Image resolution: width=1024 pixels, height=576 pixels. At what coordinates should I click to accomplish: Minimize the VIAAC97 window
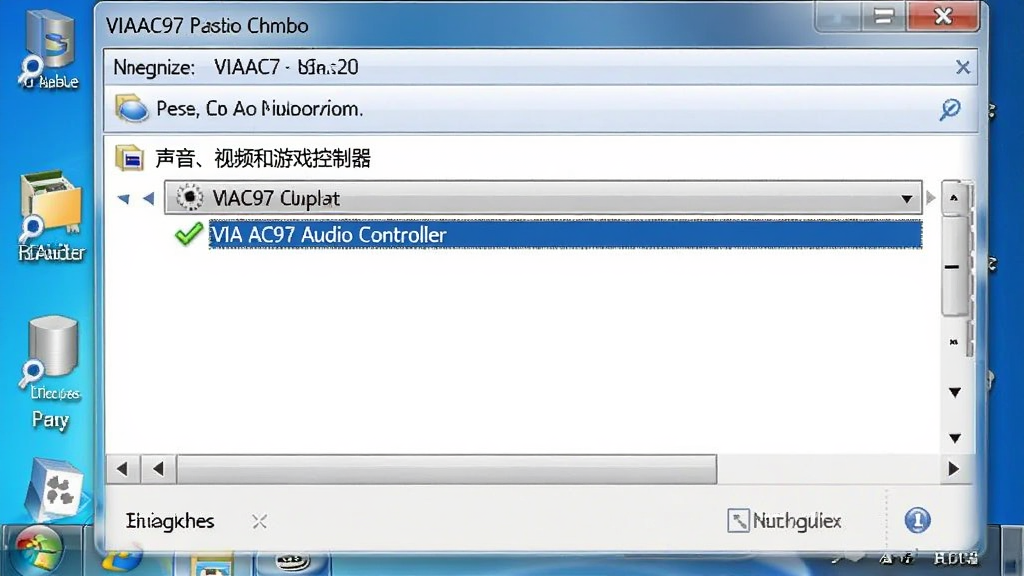[837, 16]
